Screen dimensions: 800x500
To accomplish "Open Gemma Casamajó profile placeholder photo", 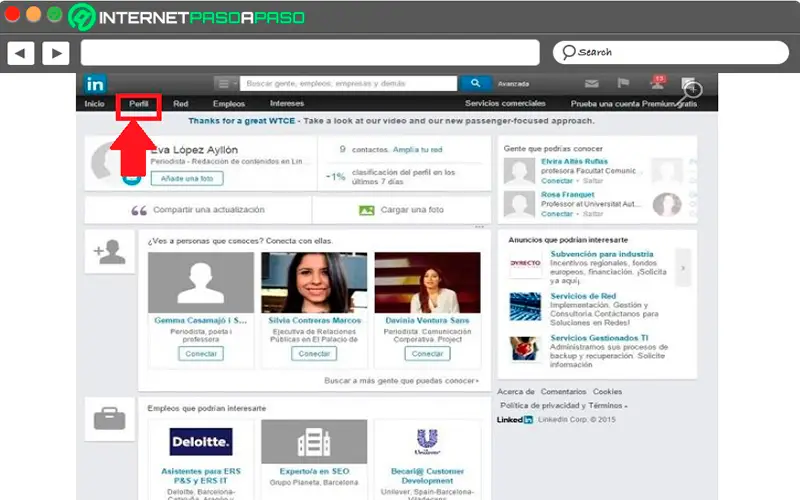I will point(201,283).
